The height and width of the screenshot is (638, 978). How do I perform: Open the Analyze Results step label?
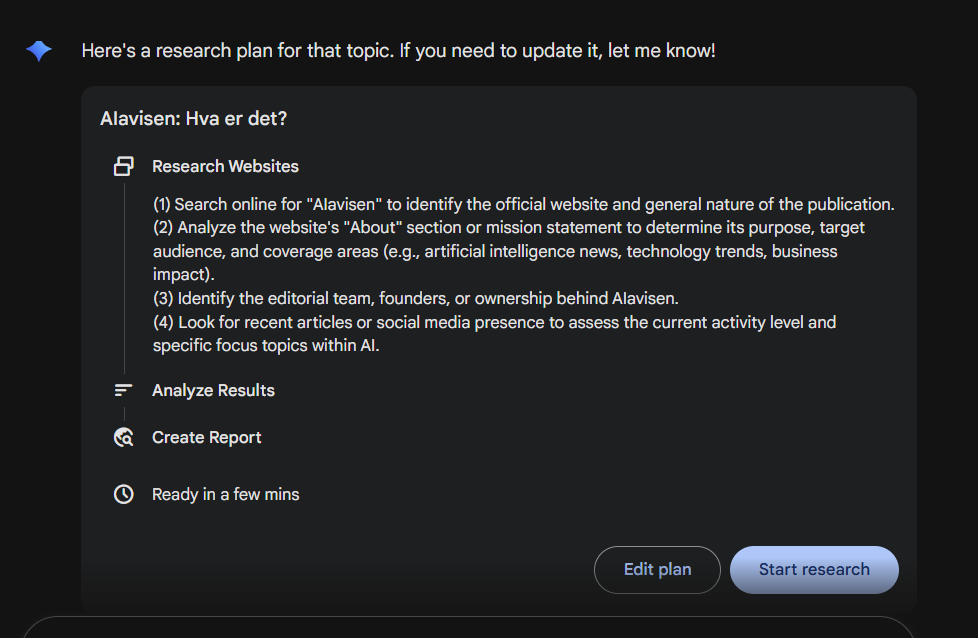(213, 390)
